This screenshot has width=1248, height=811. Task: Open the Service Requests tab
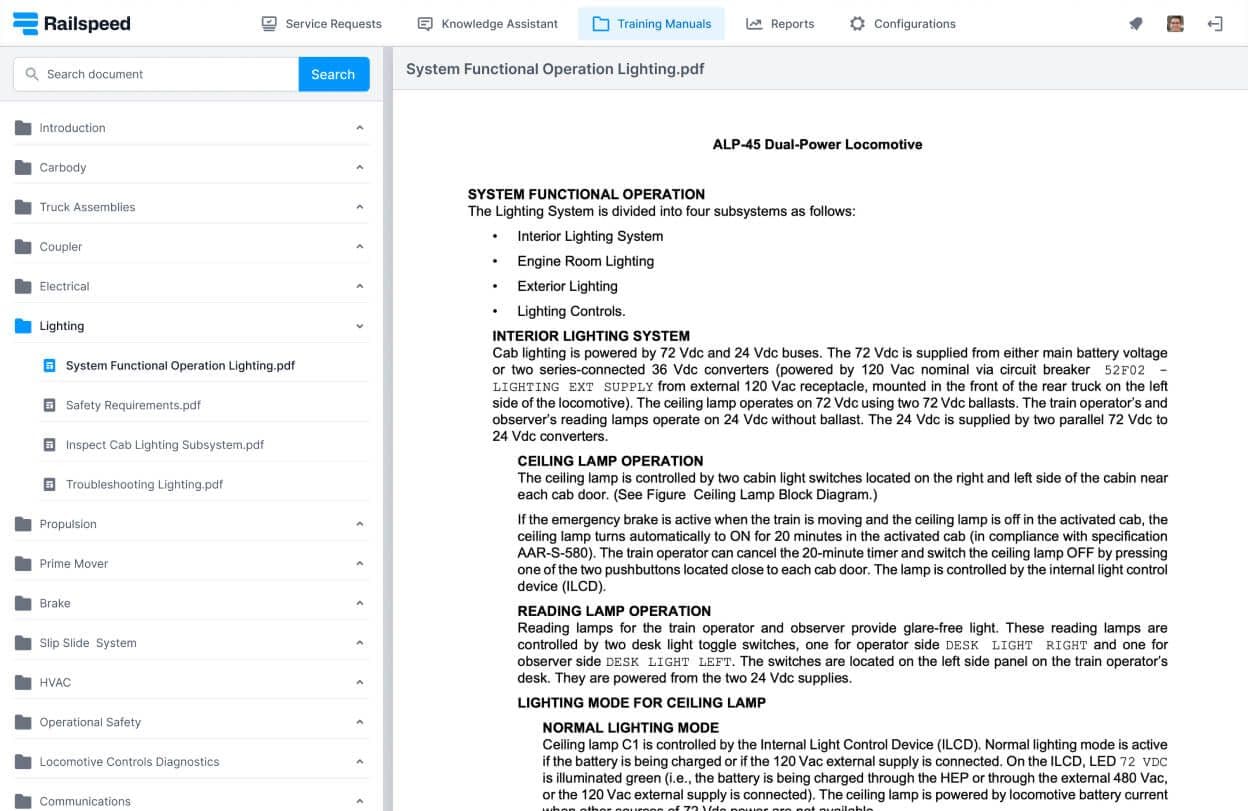tap(321, 24)
